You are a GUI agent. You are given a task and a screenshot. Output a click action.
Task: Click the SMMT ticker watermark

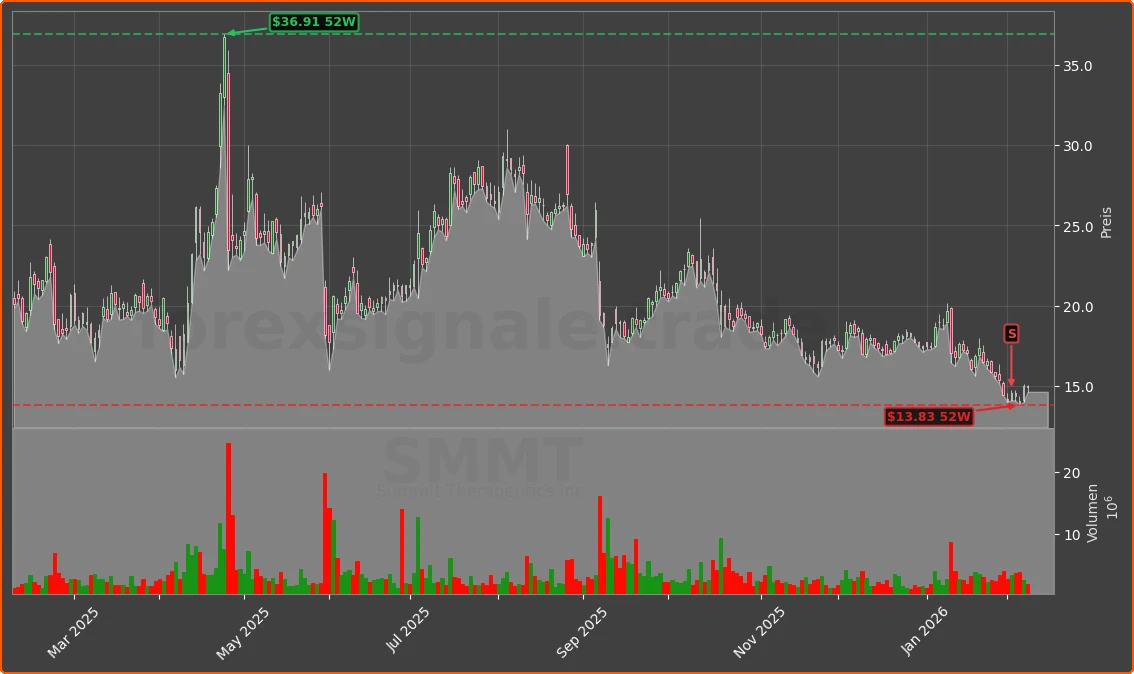tap(484, 462)
